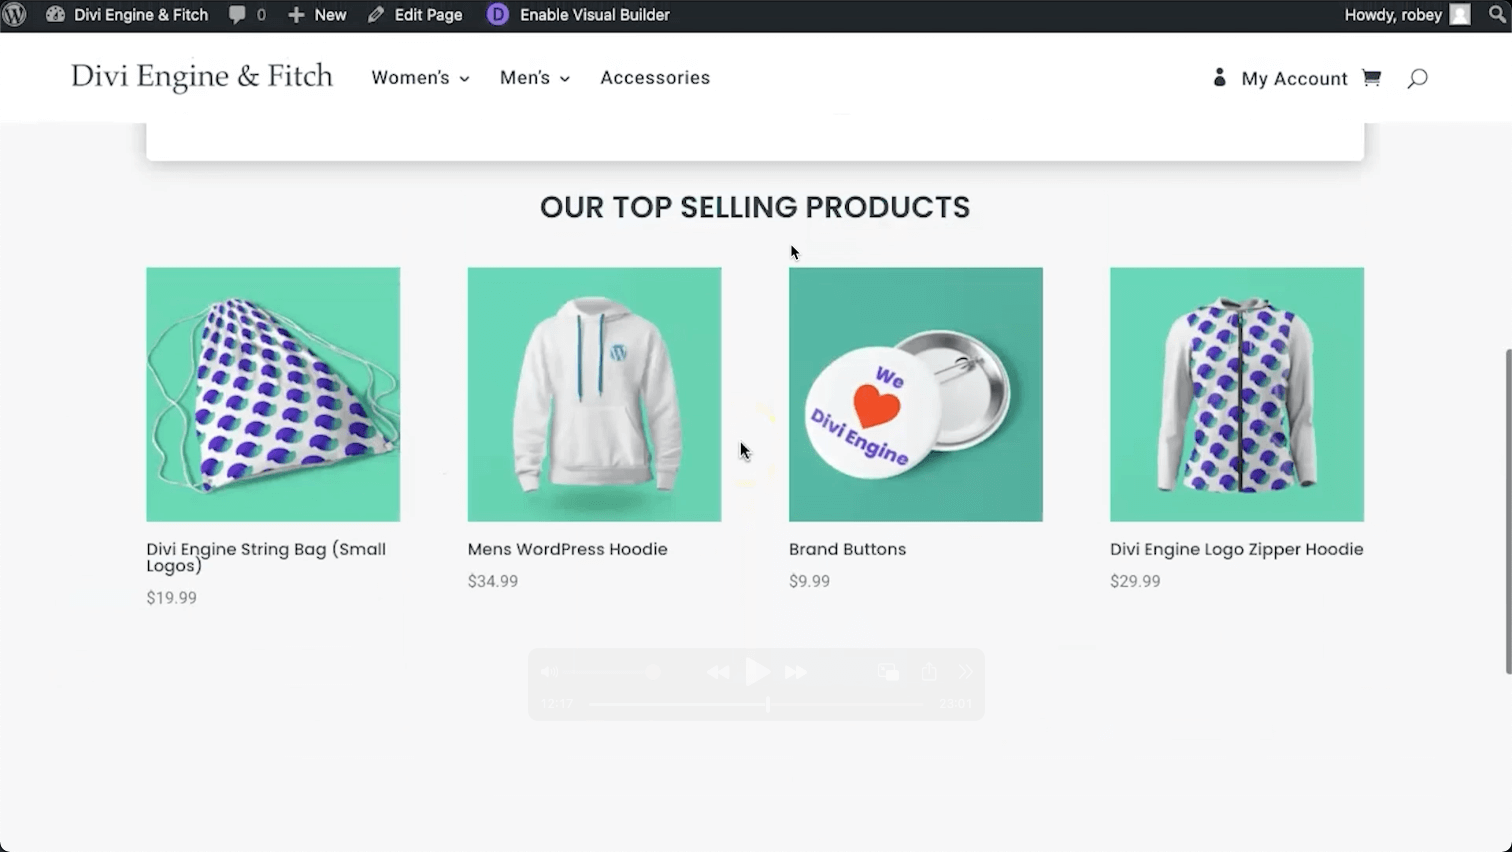Viewport: 1512px width, 852px height.
Task: Open the String Bag product image
Action: pyautogui.click(x=273, y=394)
